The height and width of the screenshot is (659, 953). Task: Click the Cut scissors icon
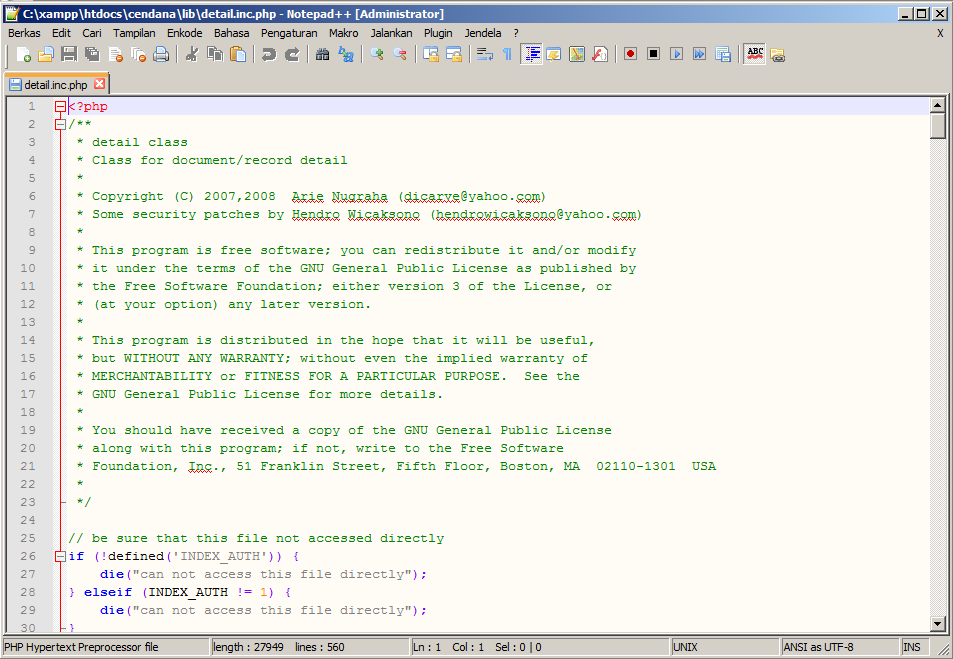point(191,55)
